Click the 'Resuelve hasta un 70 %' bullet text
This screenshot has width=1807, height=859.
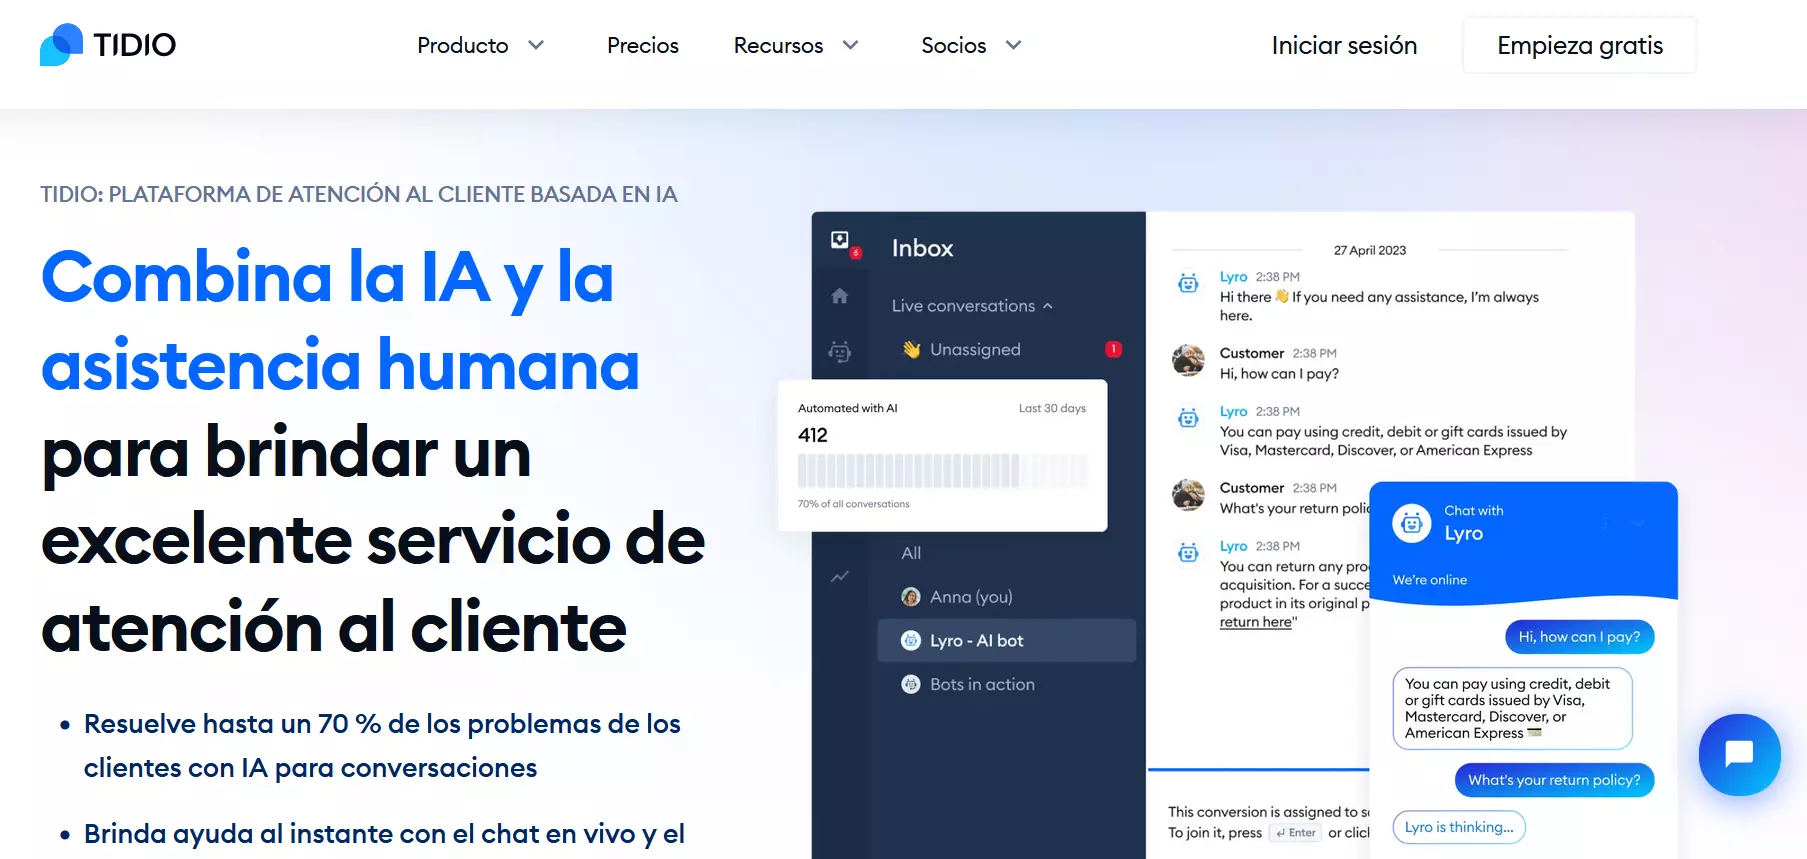coord(382,746)
